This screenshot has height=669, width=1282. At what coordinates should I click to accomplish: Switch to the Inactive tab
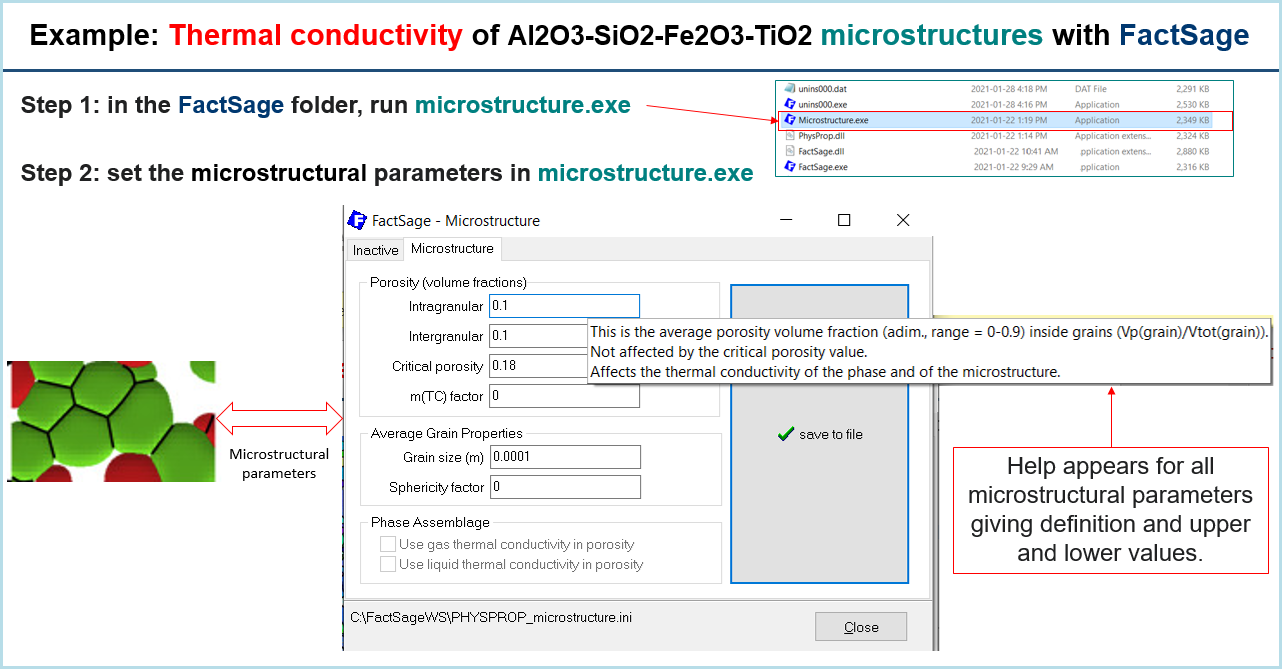click(375, 250)
